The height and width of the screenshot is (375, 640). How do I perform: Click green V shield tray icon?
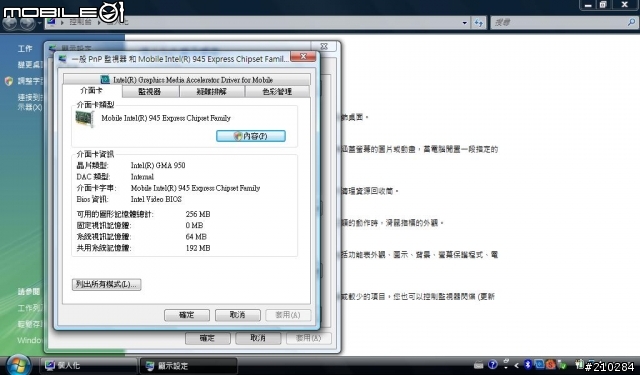pyautogui.click(x=562, y=365)
